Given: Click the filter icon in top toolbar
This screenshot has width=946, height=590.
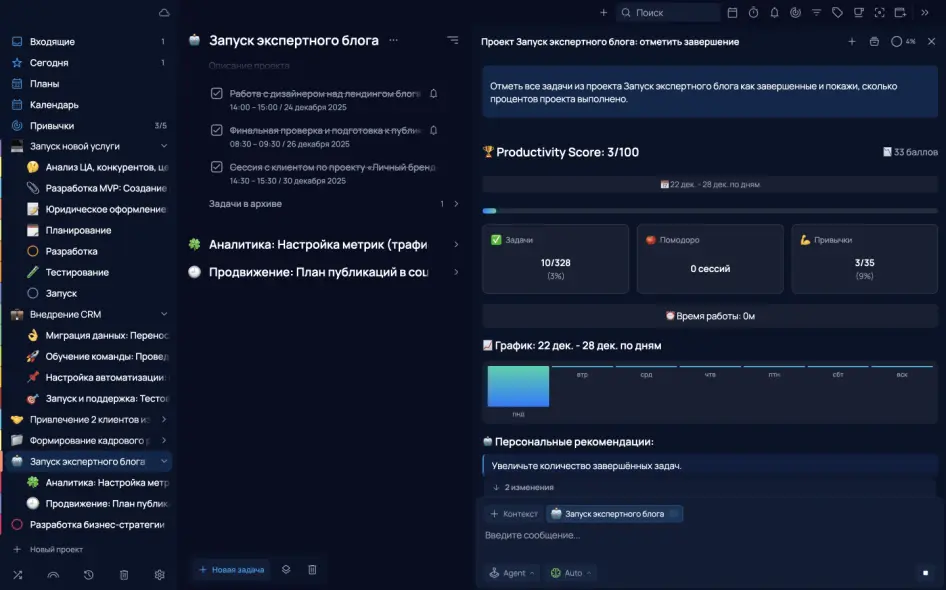Looking at the screenshot, I should 816,13.
